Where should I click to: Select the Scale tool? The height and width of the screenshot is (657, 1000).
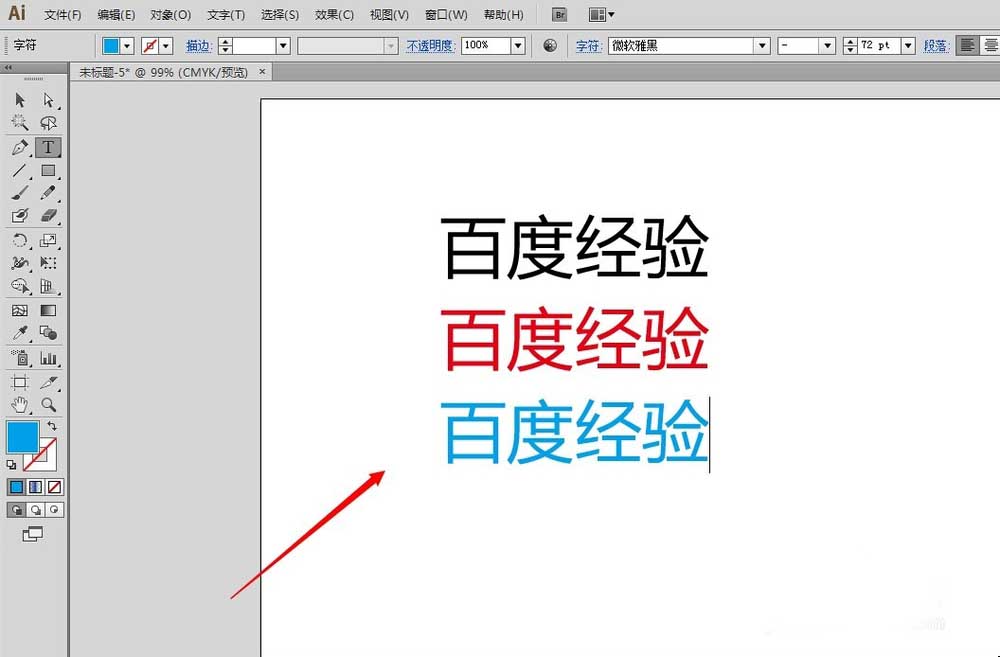coord(48,240)
